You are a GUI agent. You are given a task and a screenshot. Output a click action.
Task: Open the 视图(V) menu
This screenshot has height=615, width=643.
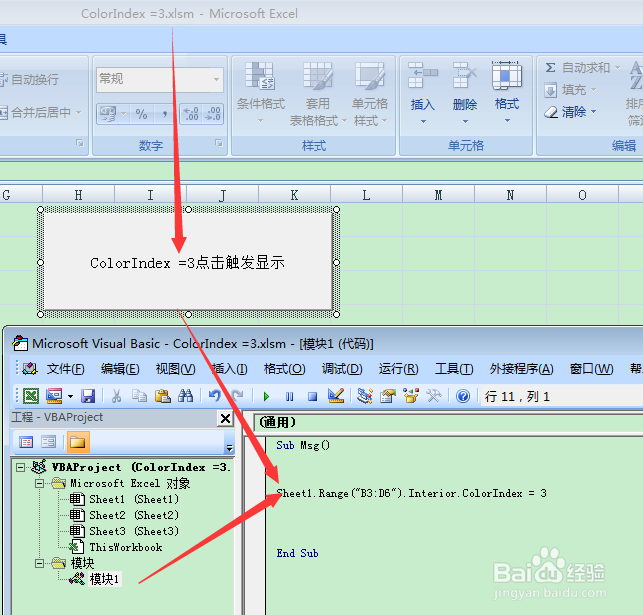[175, 369]
